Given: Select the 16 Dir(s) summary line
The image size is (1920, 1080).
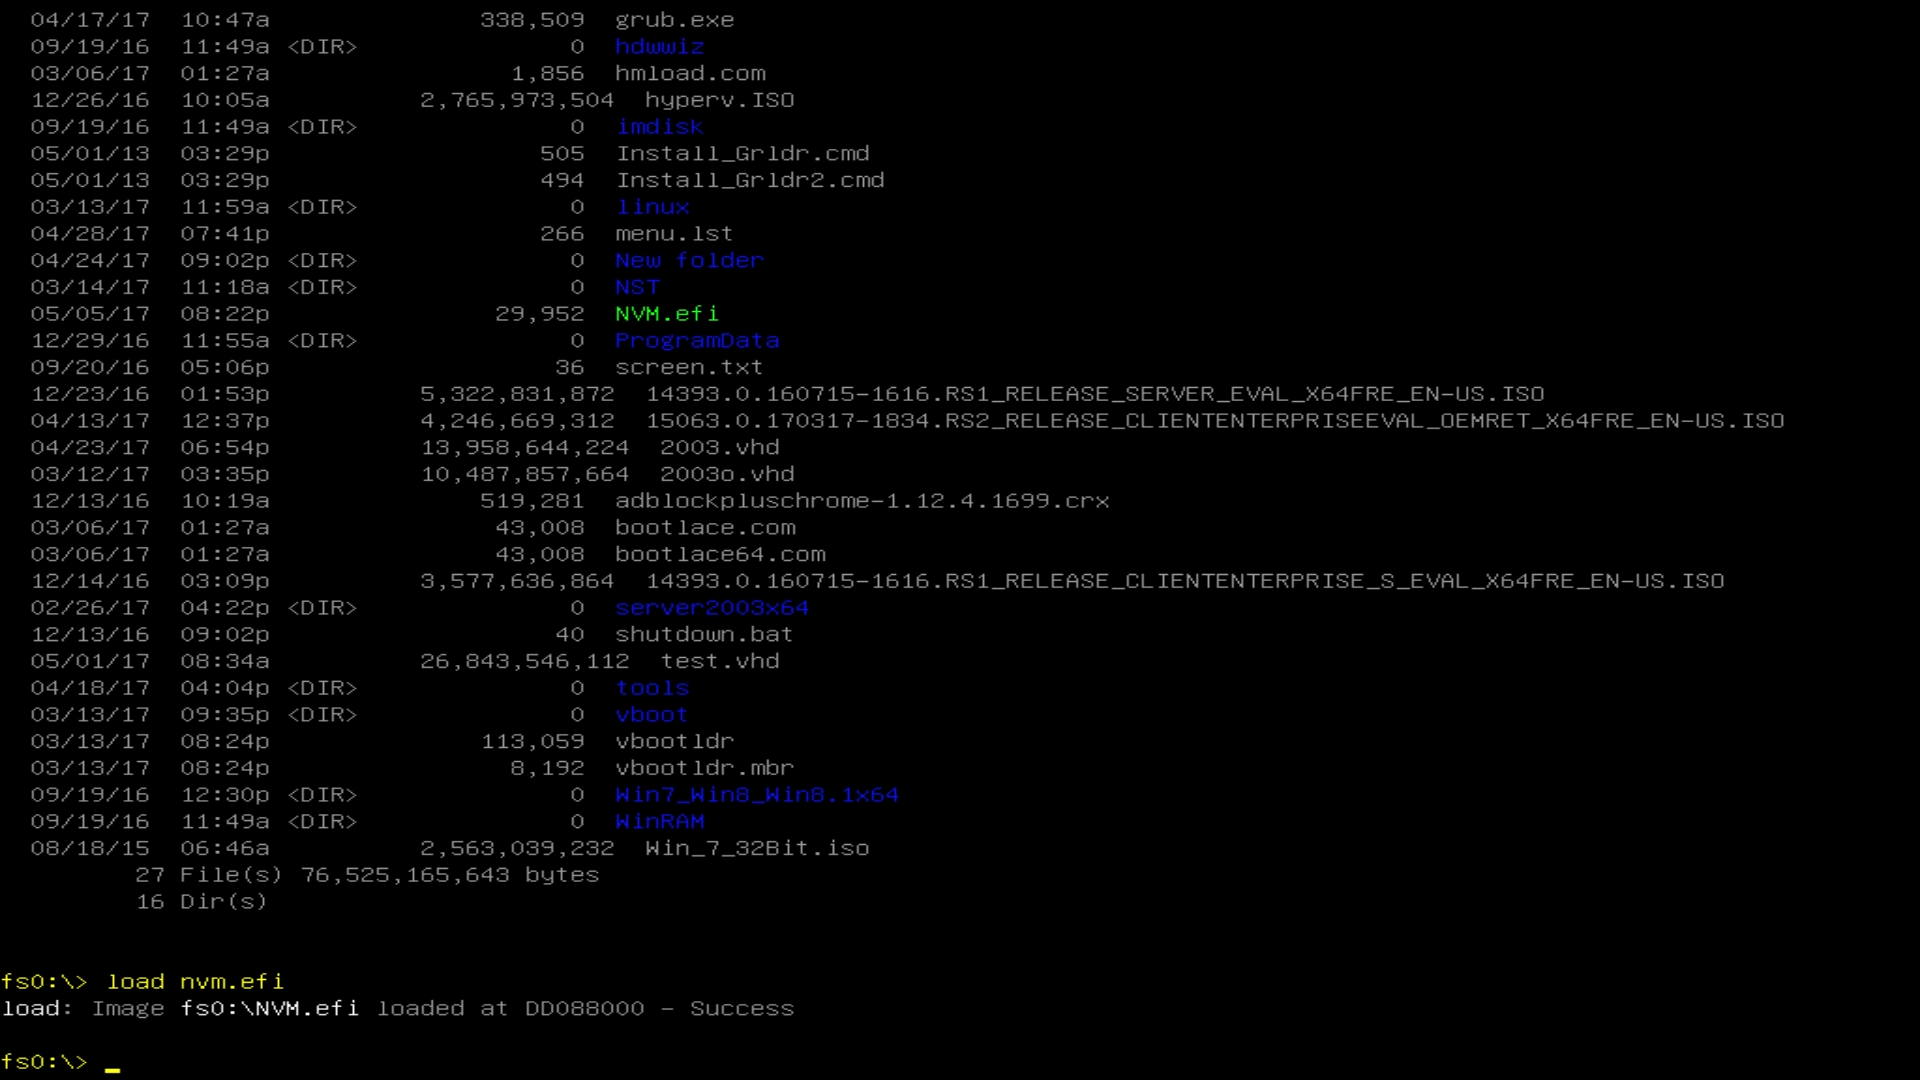Looking at the screenshot, I should [x=202, y=902].
